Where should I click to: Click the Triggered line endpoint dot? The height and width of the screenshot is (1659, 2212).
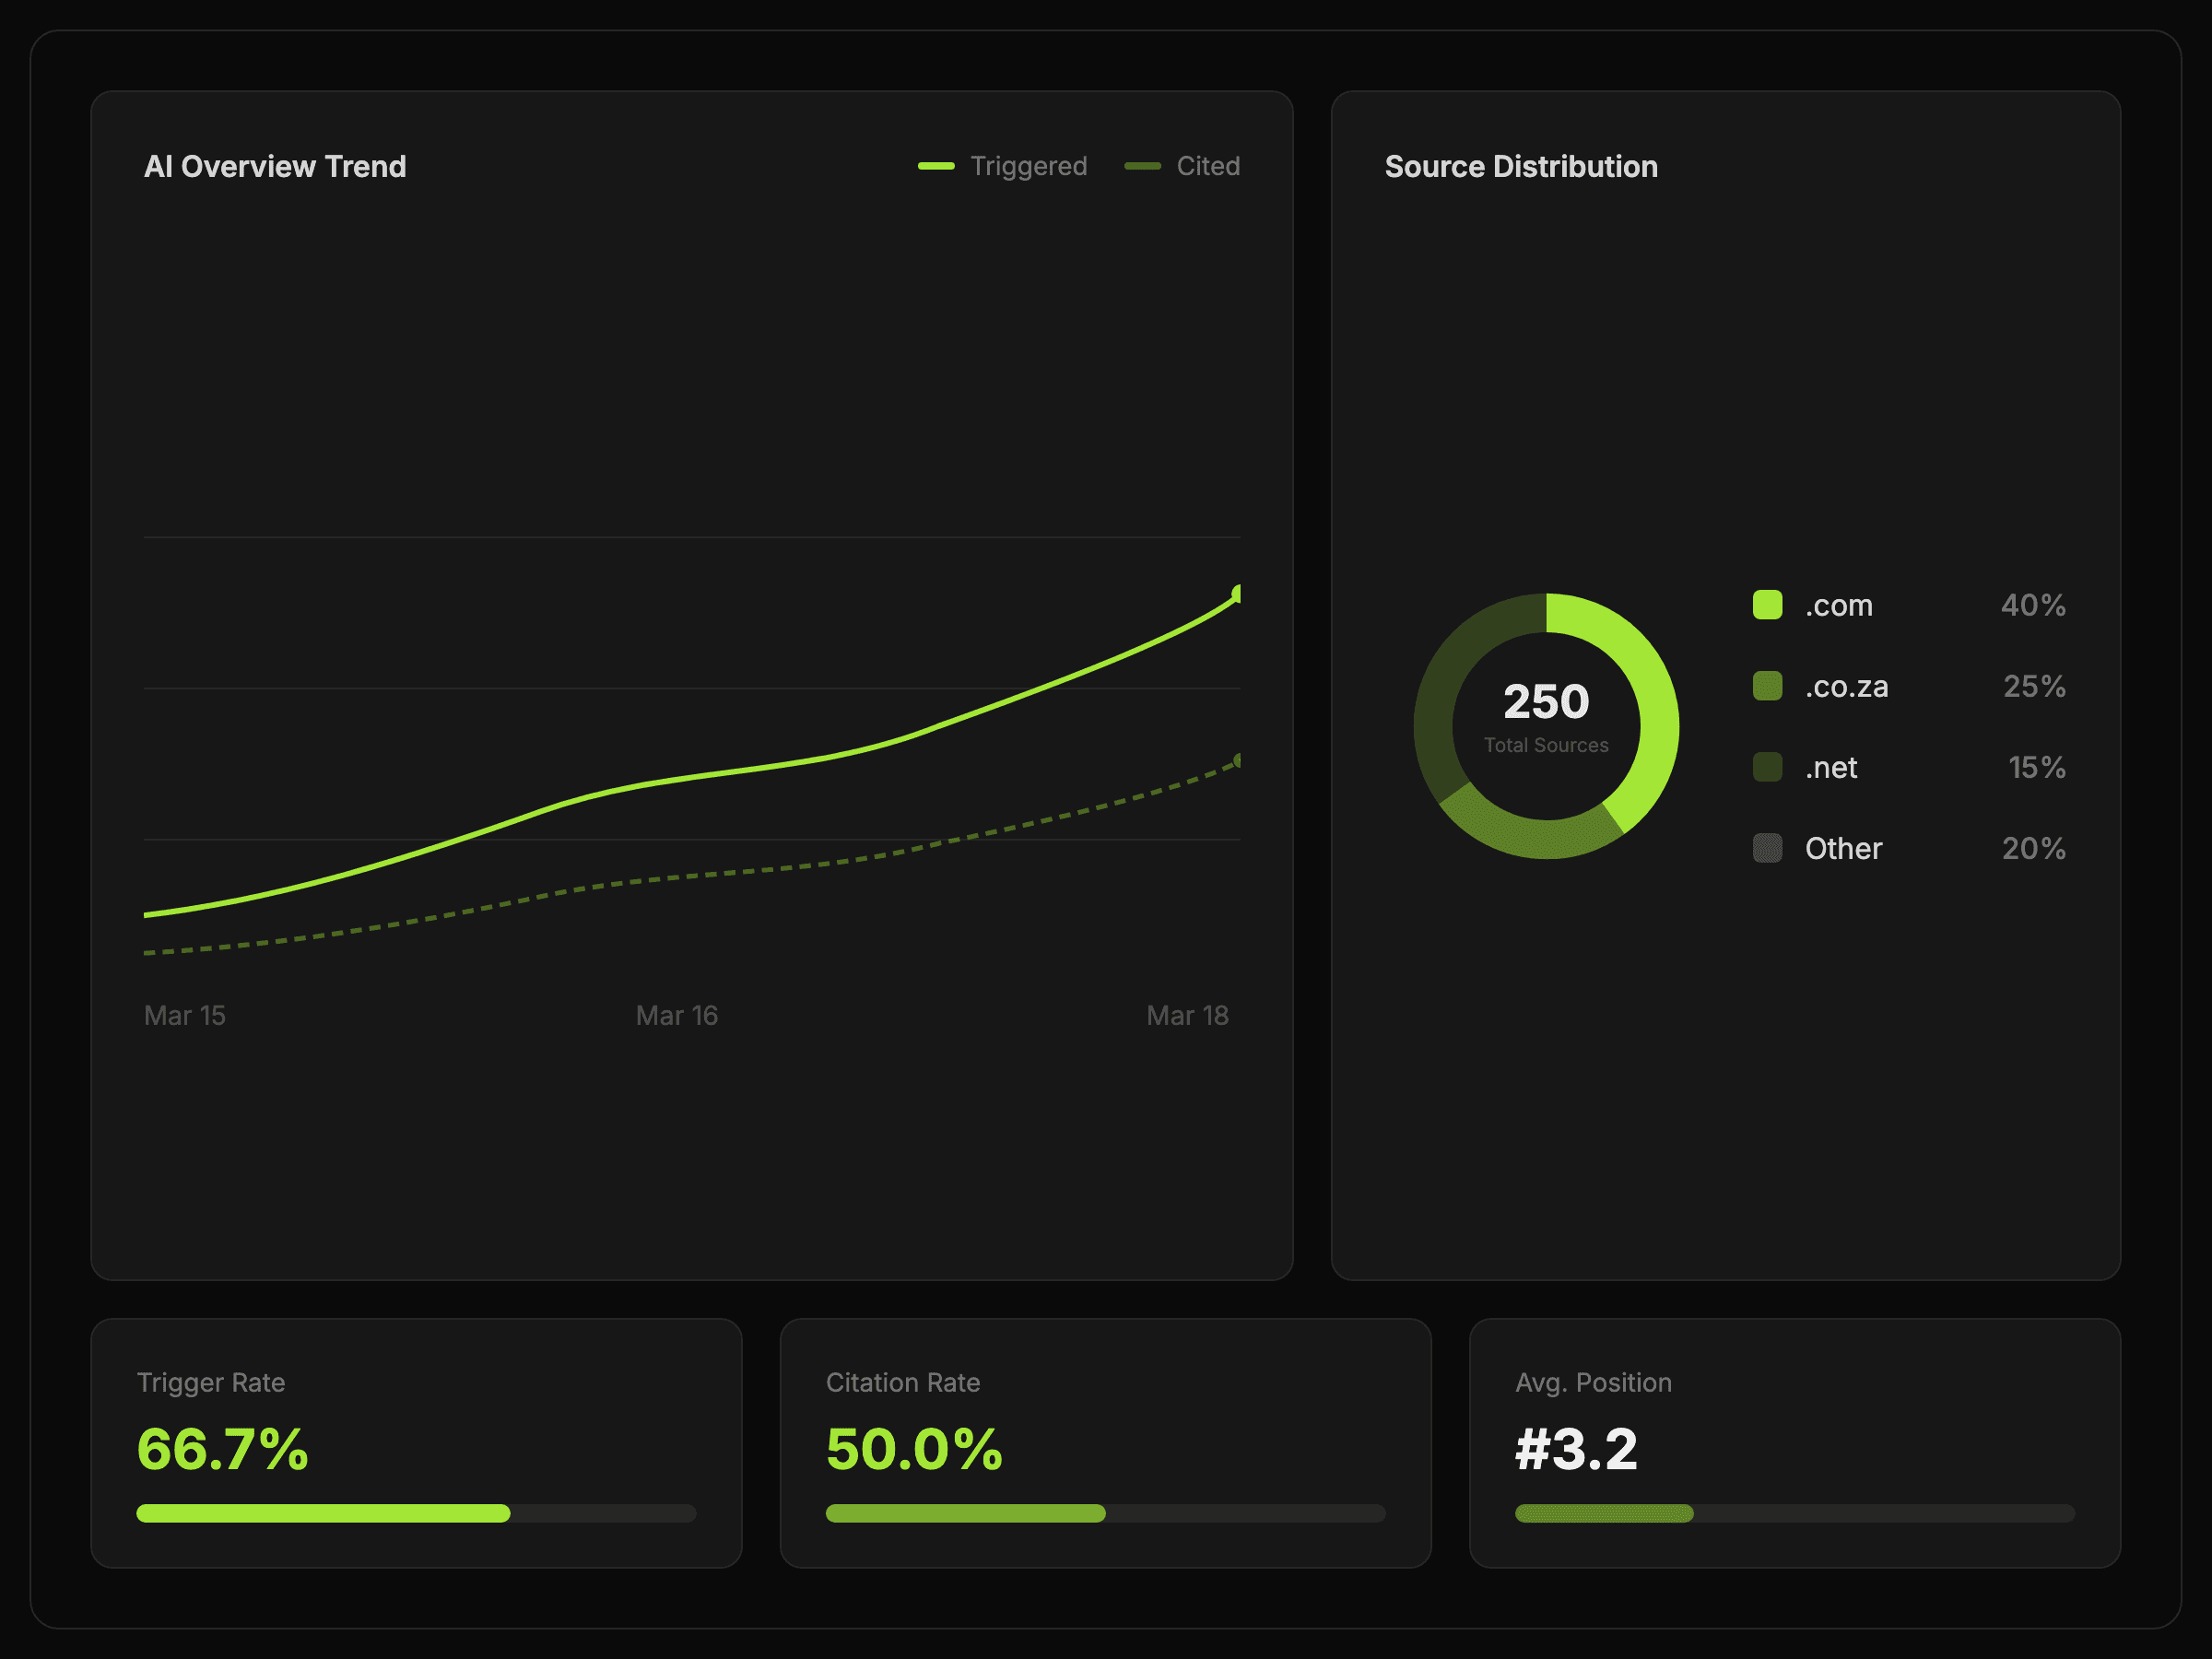point(1237,594)
